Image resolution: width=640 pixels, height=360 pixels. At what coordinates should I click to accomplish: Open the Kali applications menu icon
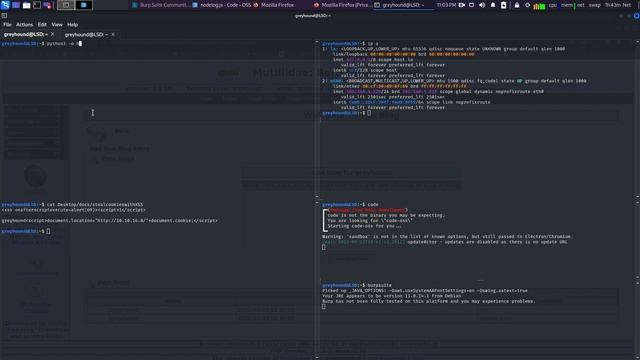point(5,5)
